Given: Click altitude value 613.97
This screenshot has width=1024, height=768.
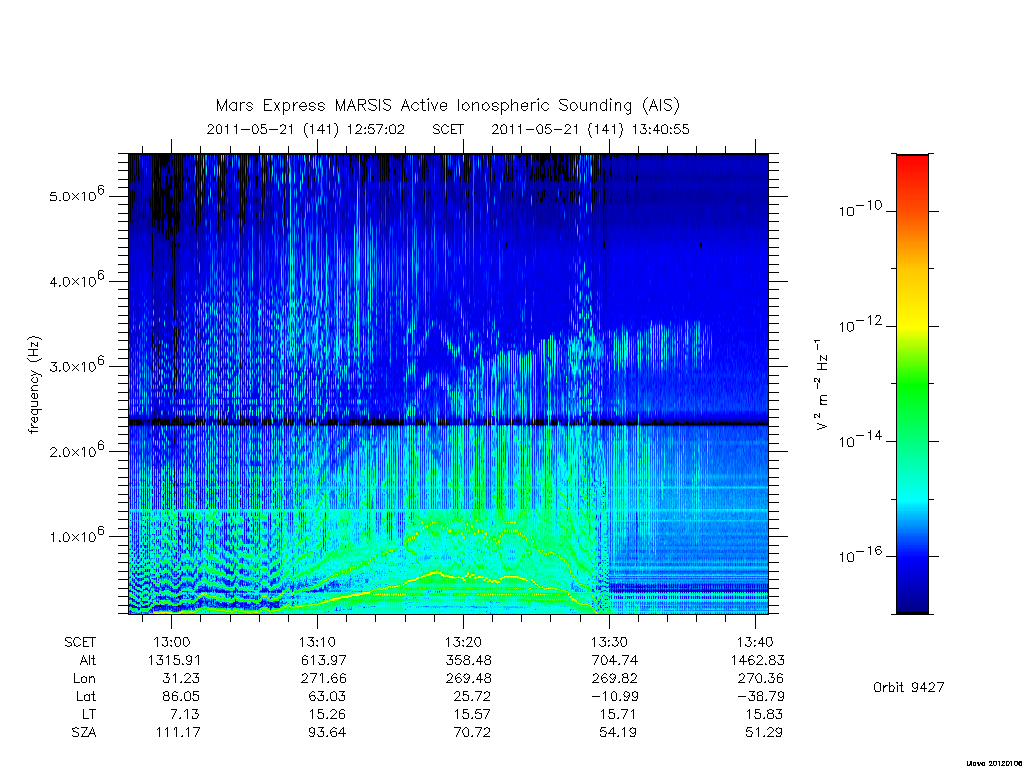Looking at the screenshot, I should (323, 660).
